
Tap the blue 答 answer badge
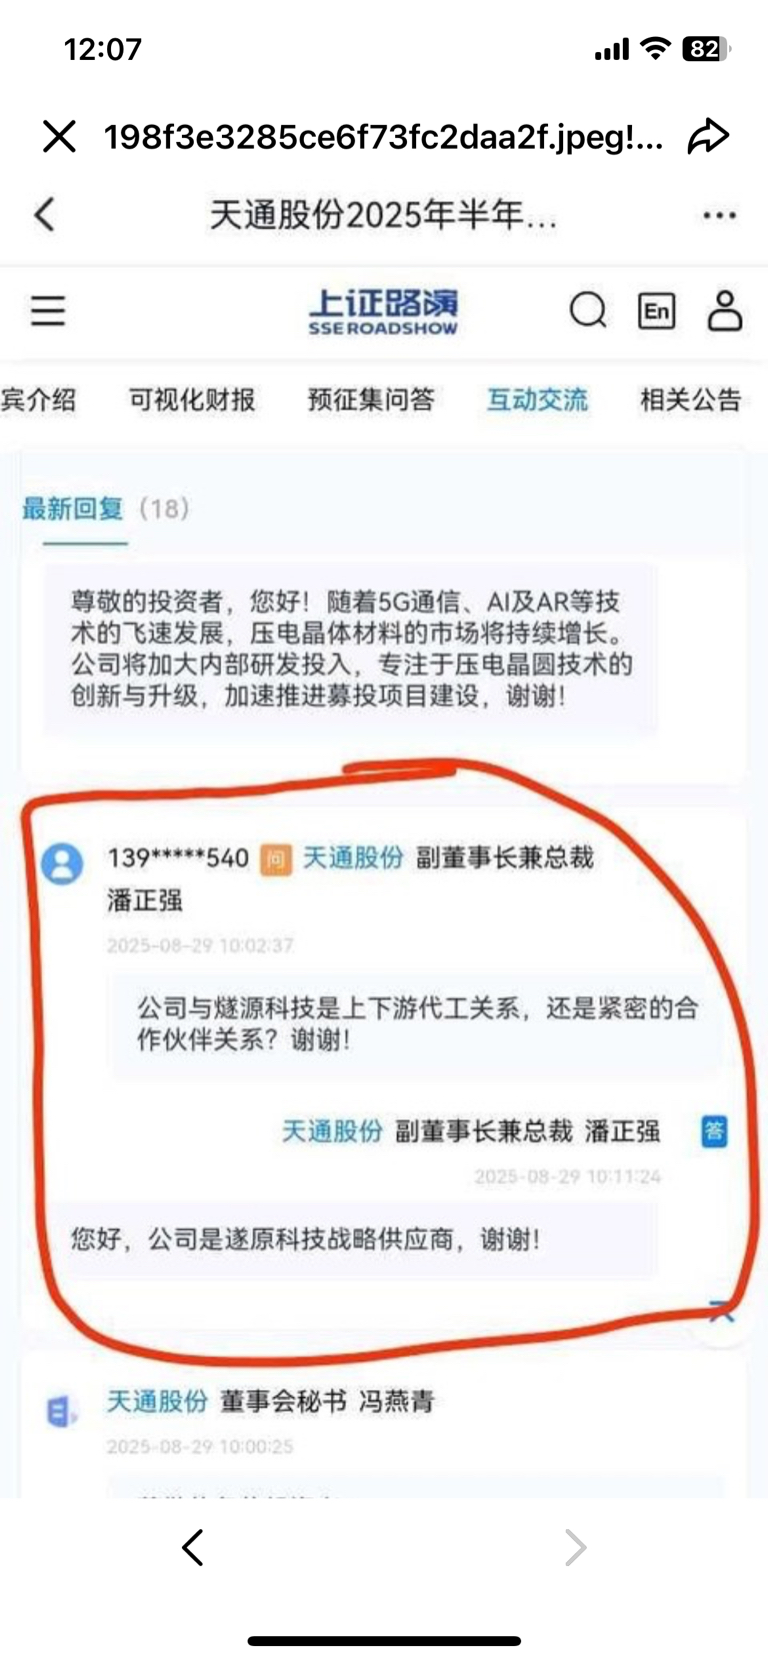(714, 1131)
